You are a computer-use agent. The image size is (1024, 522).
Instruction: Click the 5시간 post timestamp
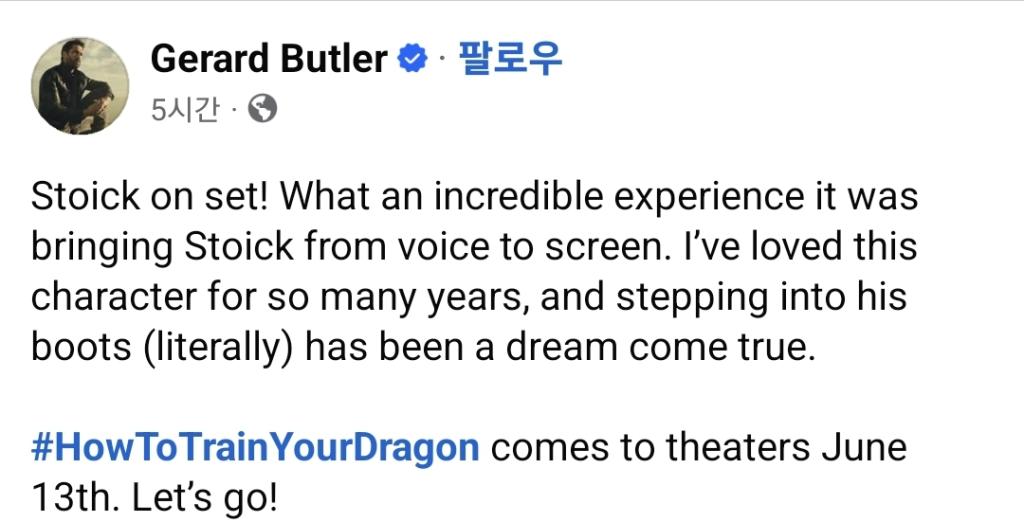click(x=185, y=110)
